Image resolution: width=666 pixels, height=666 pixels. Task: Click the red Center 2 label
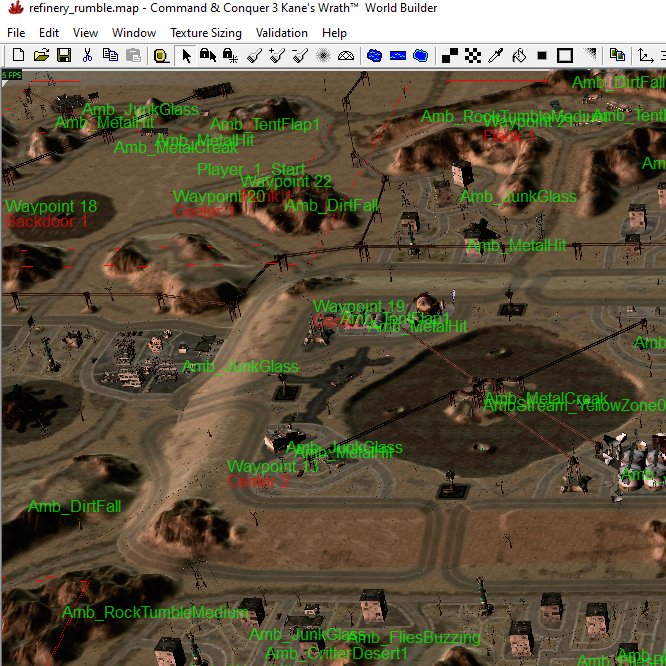(x=259, y=482)
